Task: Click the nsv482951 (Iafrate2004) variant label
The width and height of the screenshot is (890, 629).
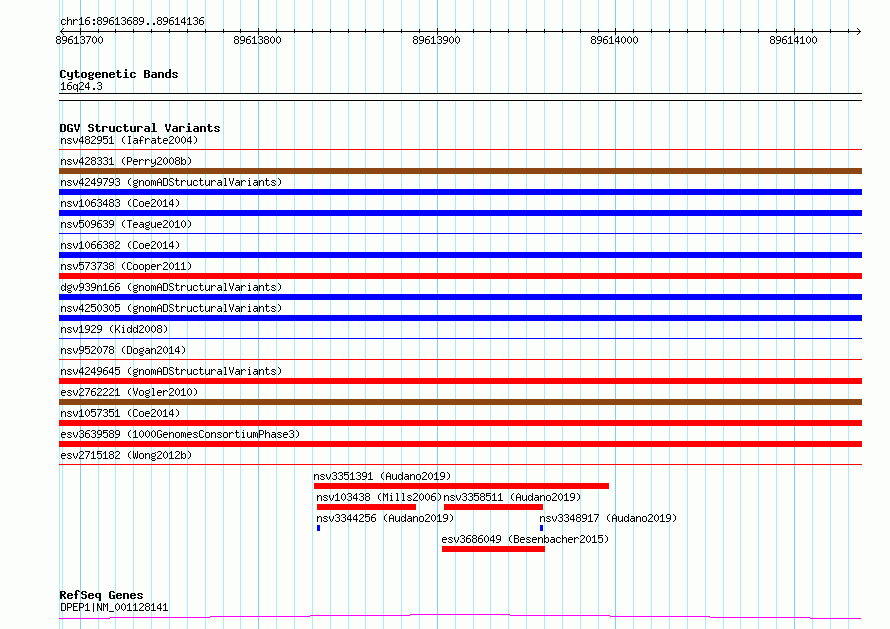Action: click(129, 140)
